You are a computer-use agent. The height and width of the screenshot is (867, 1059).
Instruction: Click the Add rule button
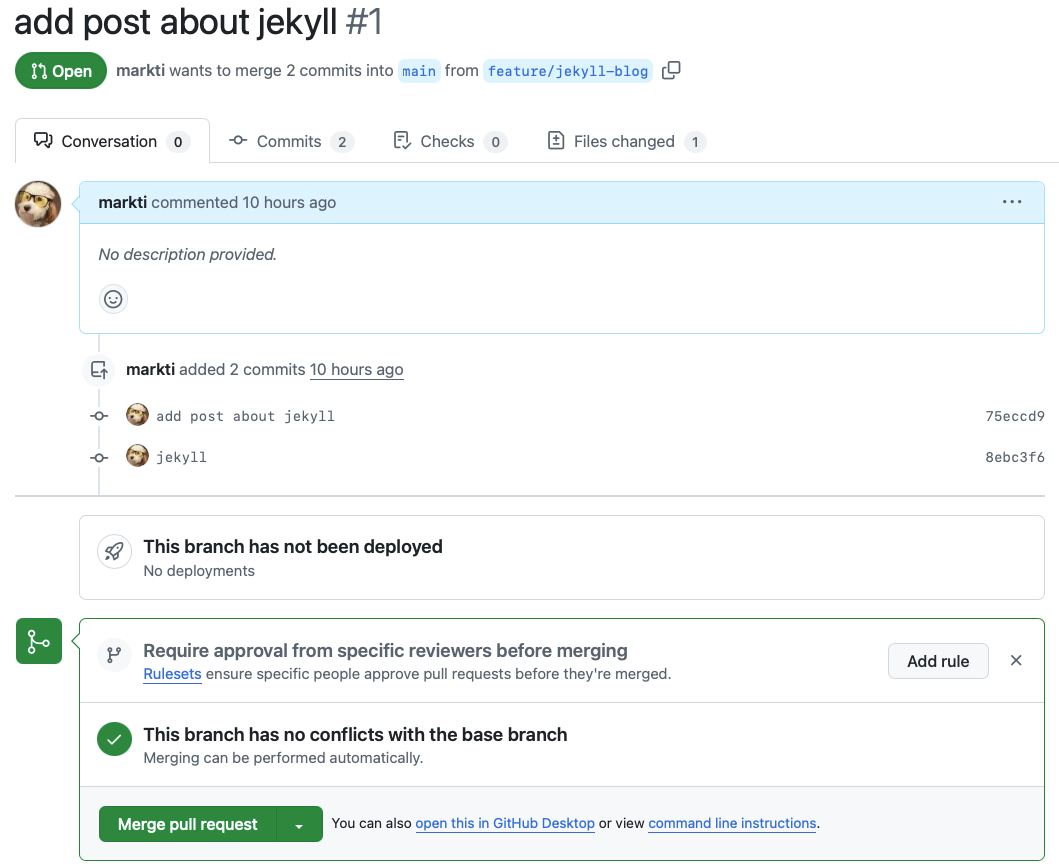click(938, 661)
